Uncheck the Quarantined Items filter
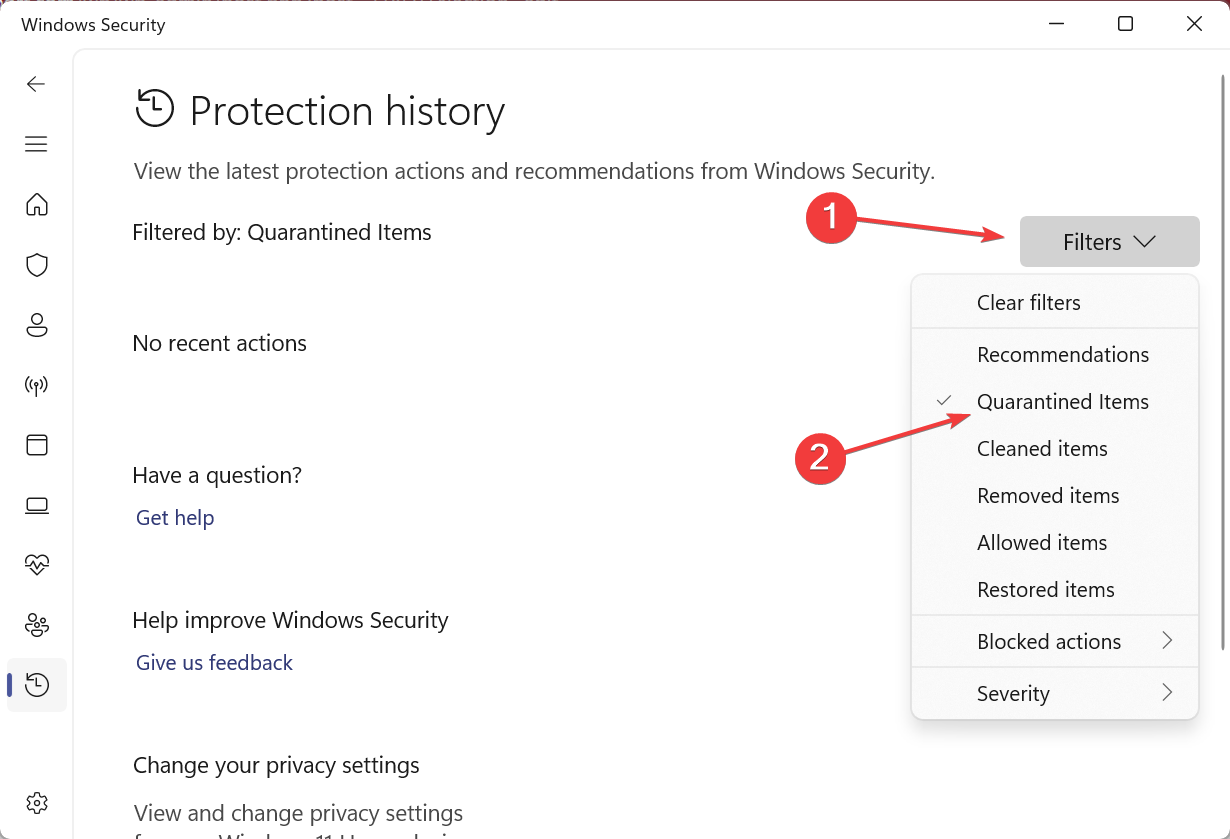 (x=1062, y=402)
